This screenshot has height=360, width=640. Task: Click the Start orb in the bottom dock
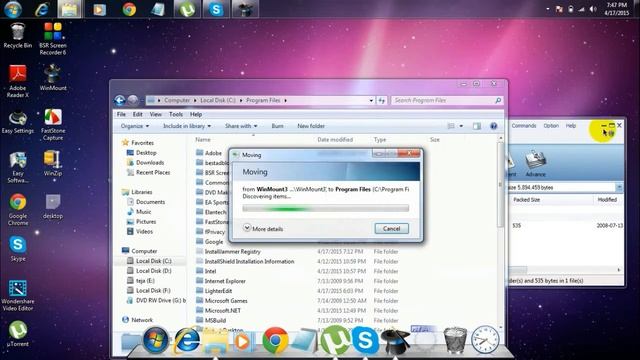tap(155, 340)
